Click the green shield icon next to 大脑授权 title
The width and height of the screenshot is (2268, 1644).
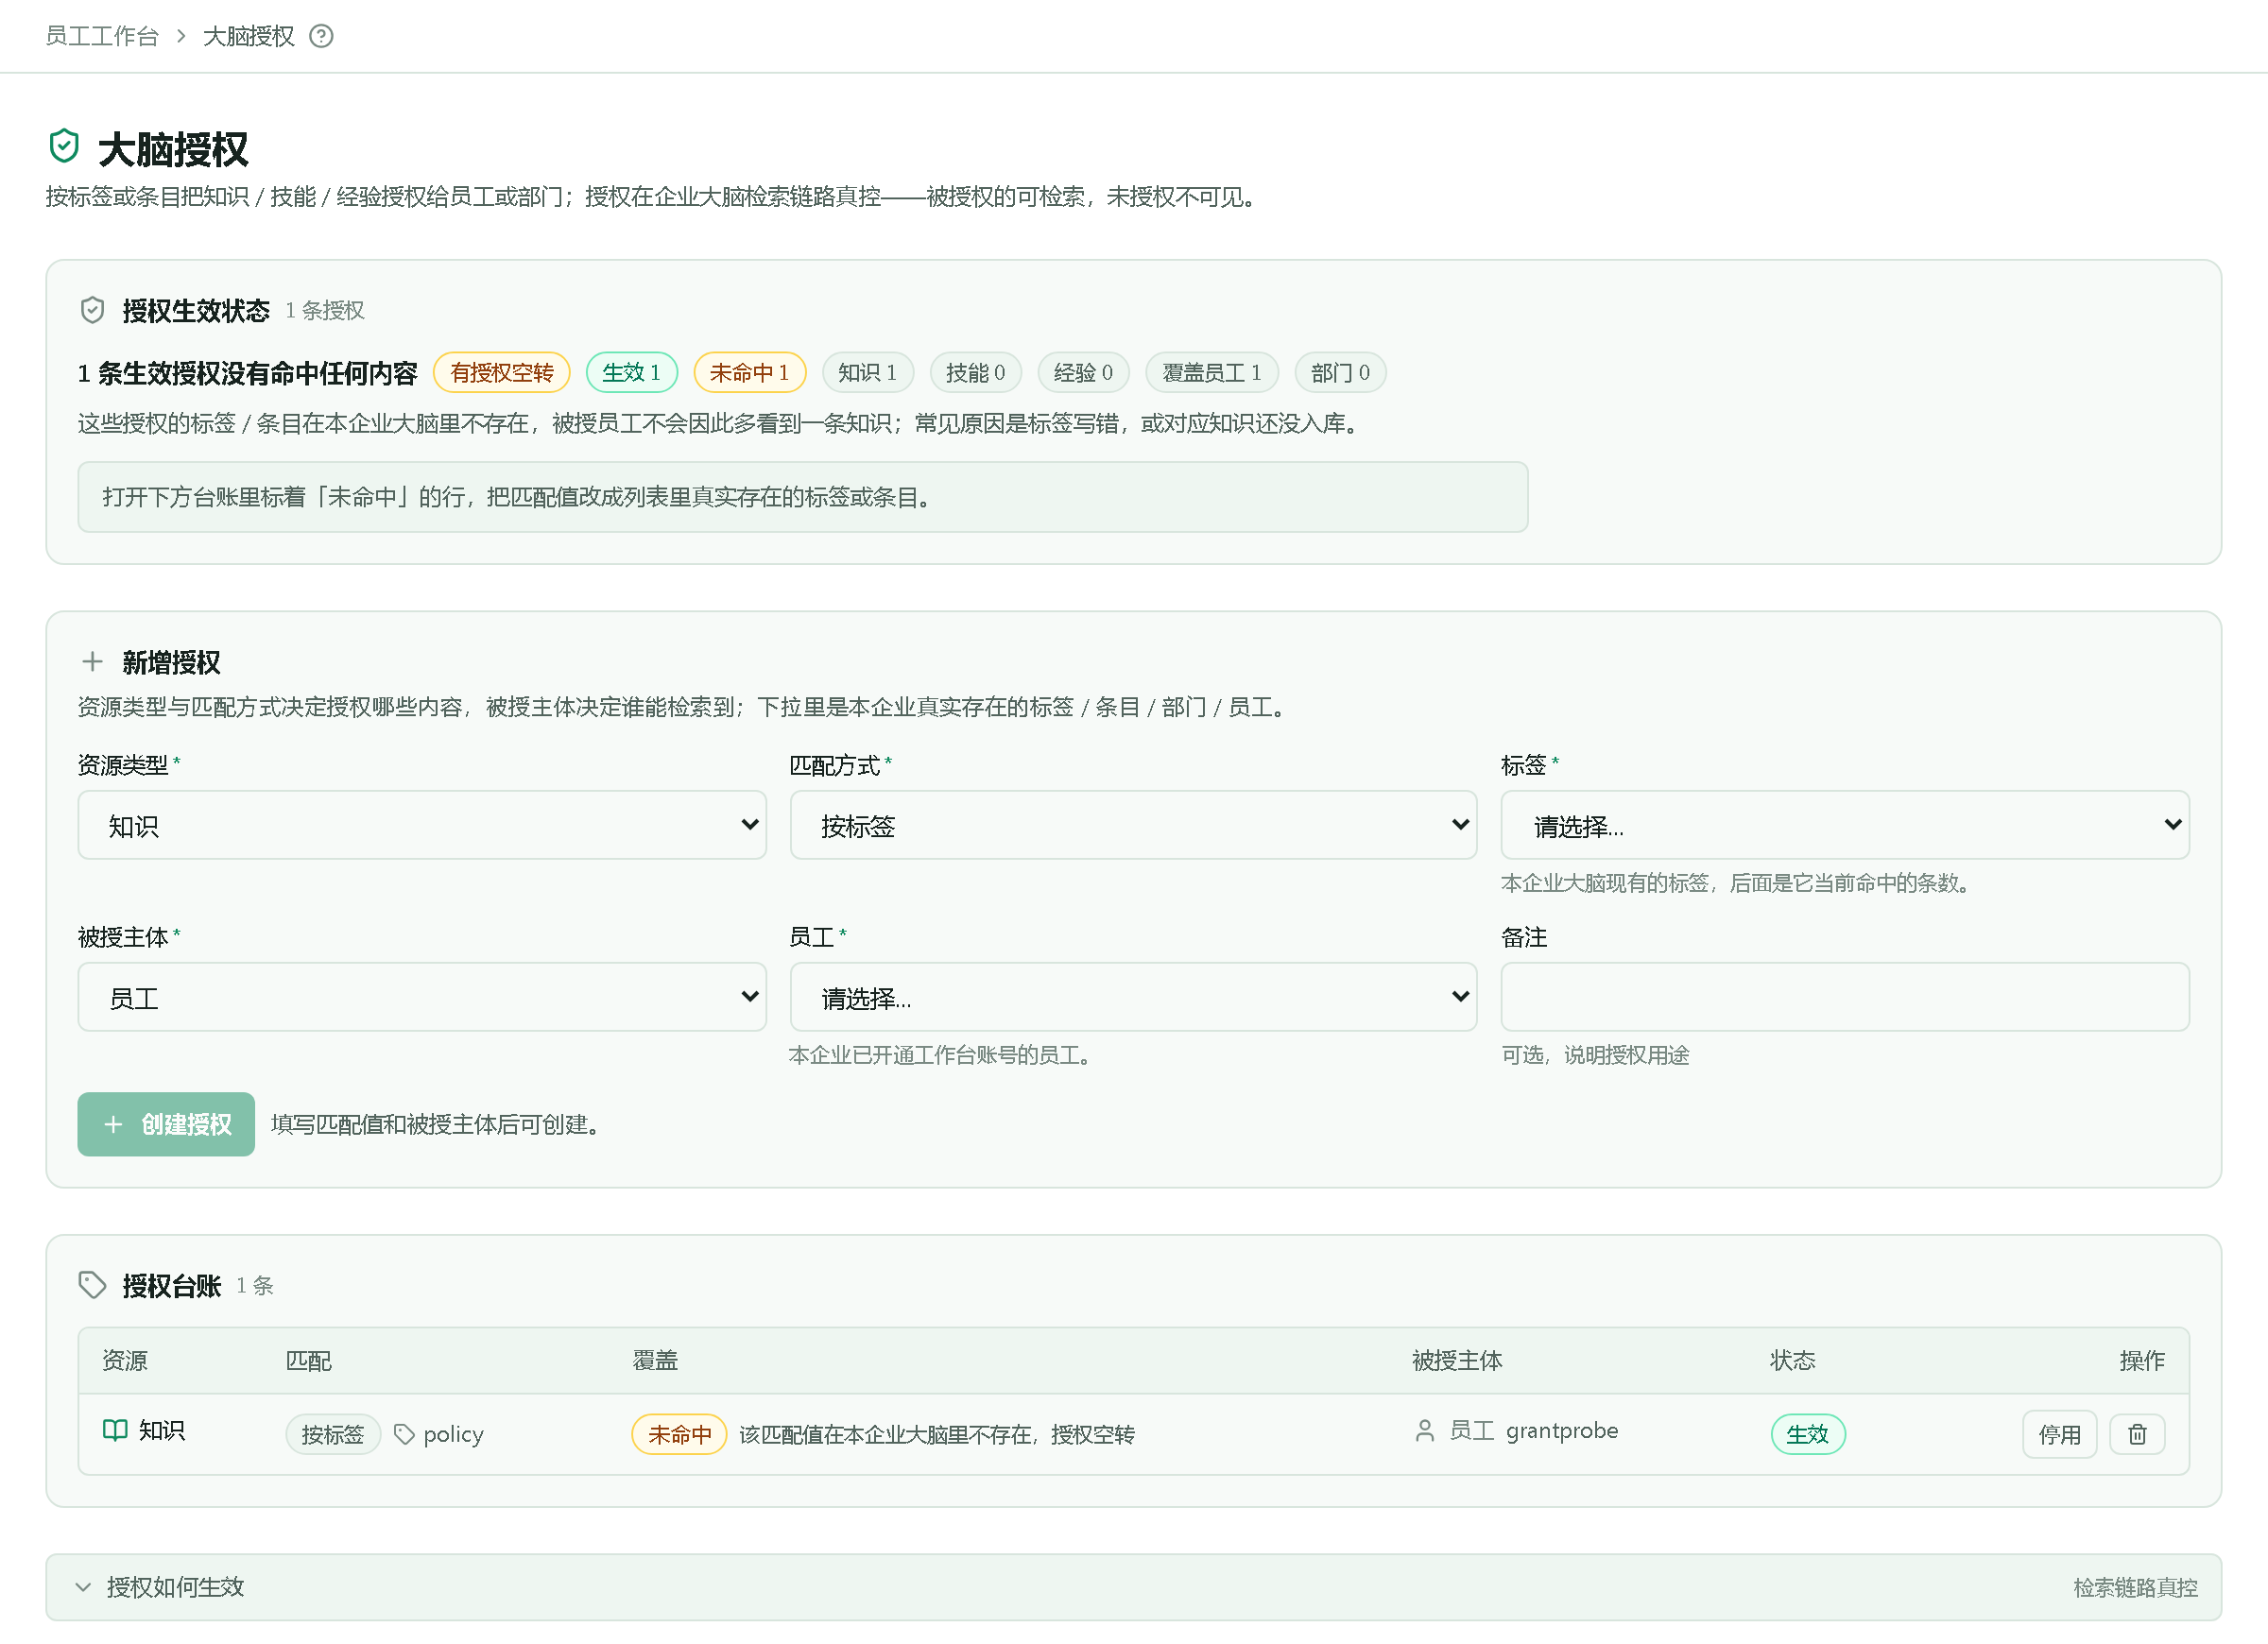coord(64,146)
